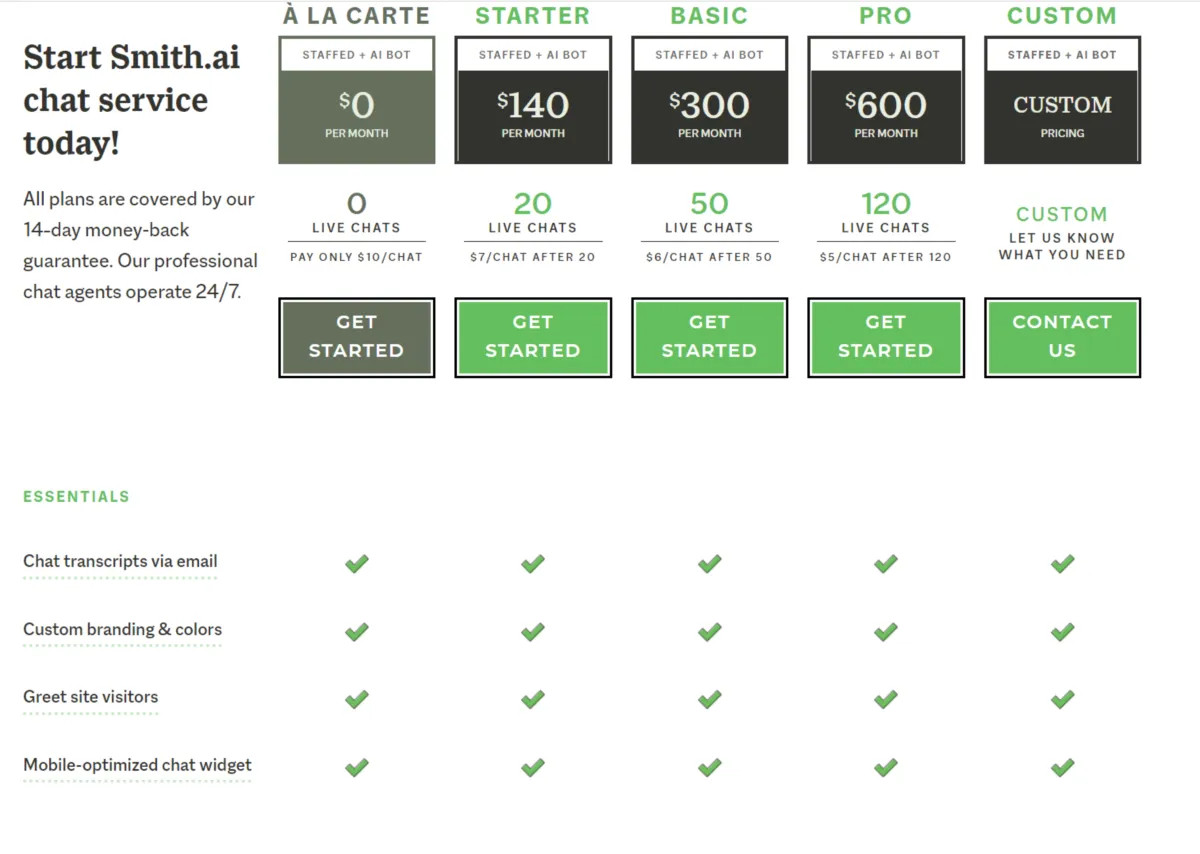This screenshot has width=1200, height=854.
Task: Click Get Started under Starter plan
Action: click(532, 337)
